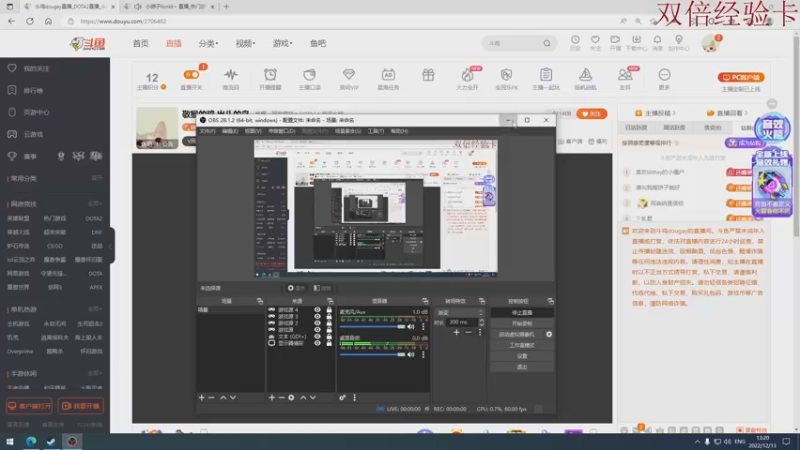This screenshot has height=450, width=800.
Task: Click the DOTA2 category link
Action: [94, 218]
